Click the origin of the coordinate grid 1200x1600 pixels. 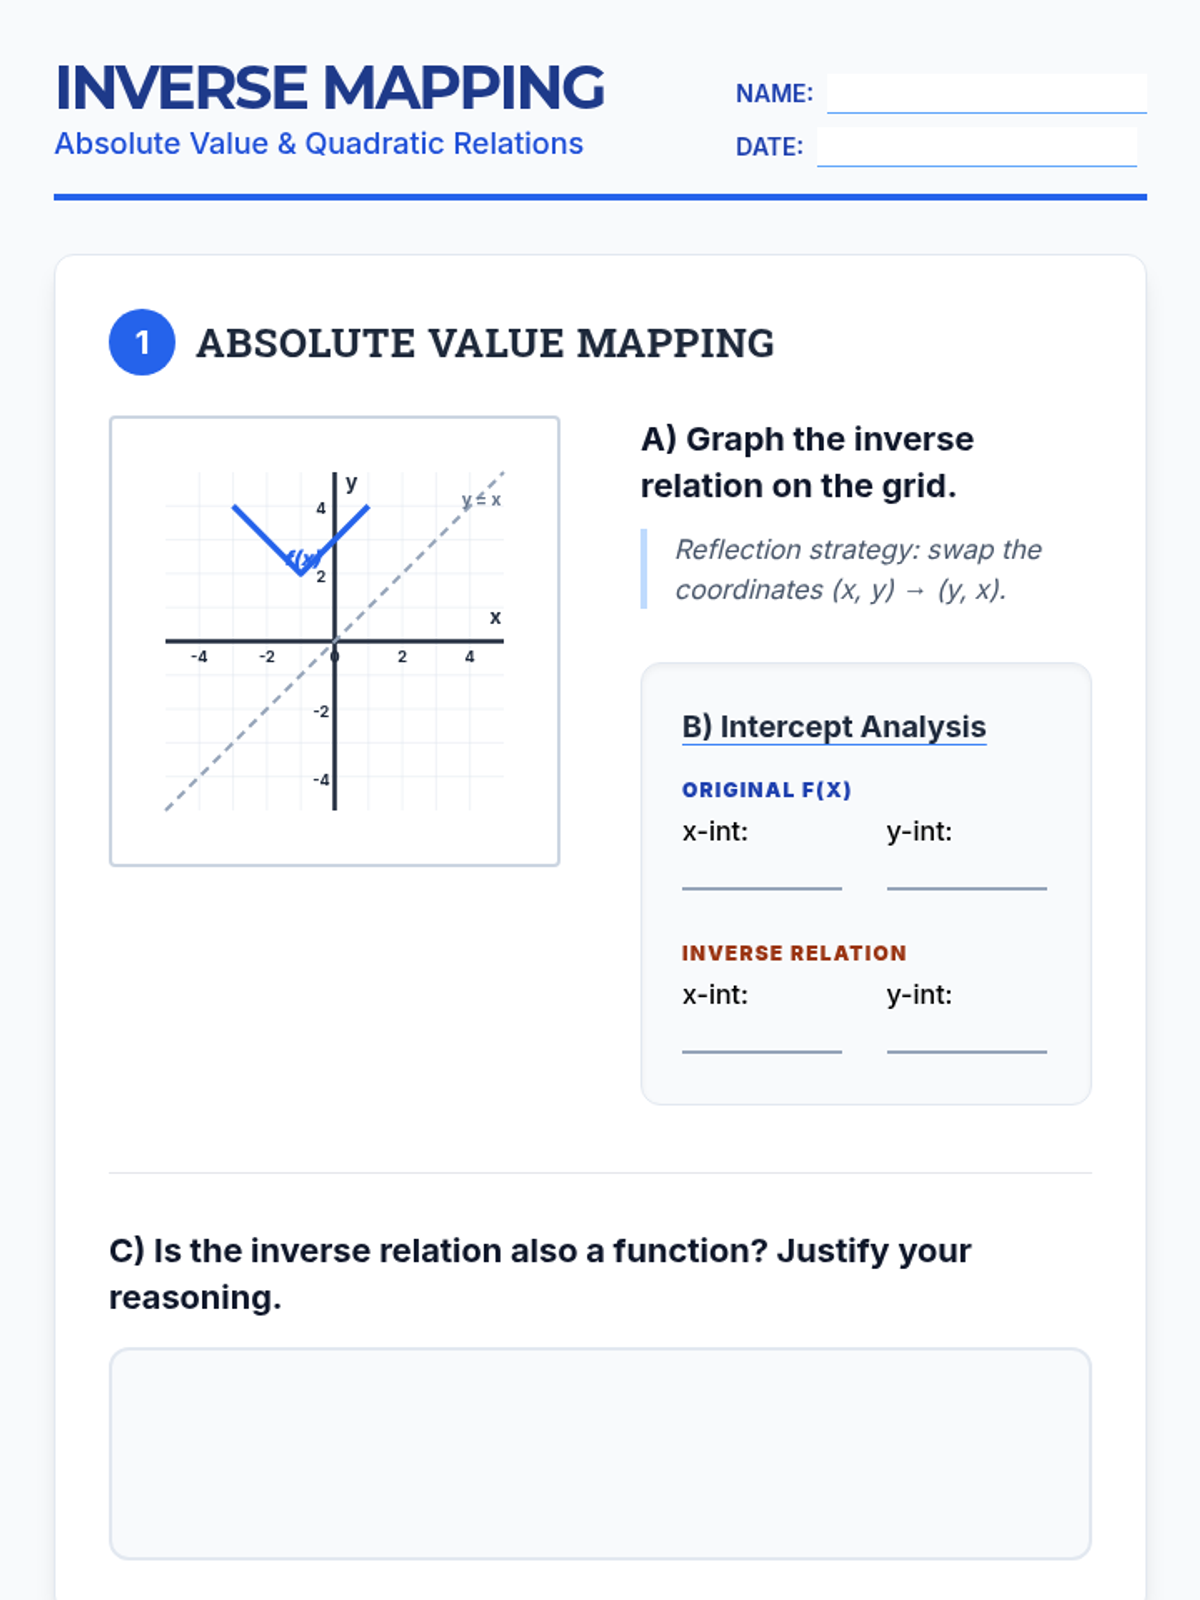point(334,641)
